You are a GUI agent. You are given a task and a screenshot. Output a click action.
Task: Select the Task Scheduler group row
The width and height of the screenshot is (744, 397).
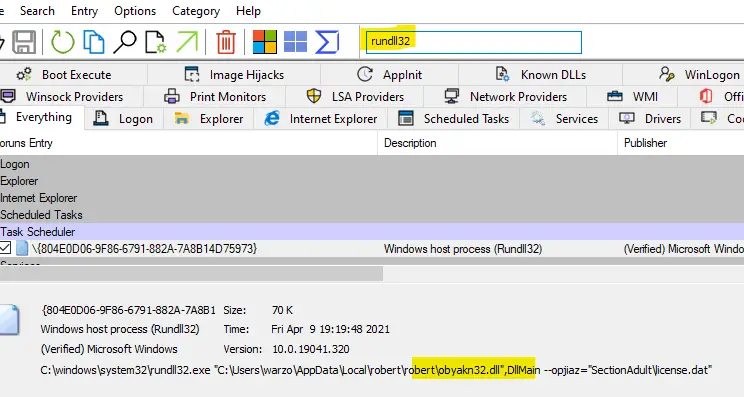[x=372, y=231]
